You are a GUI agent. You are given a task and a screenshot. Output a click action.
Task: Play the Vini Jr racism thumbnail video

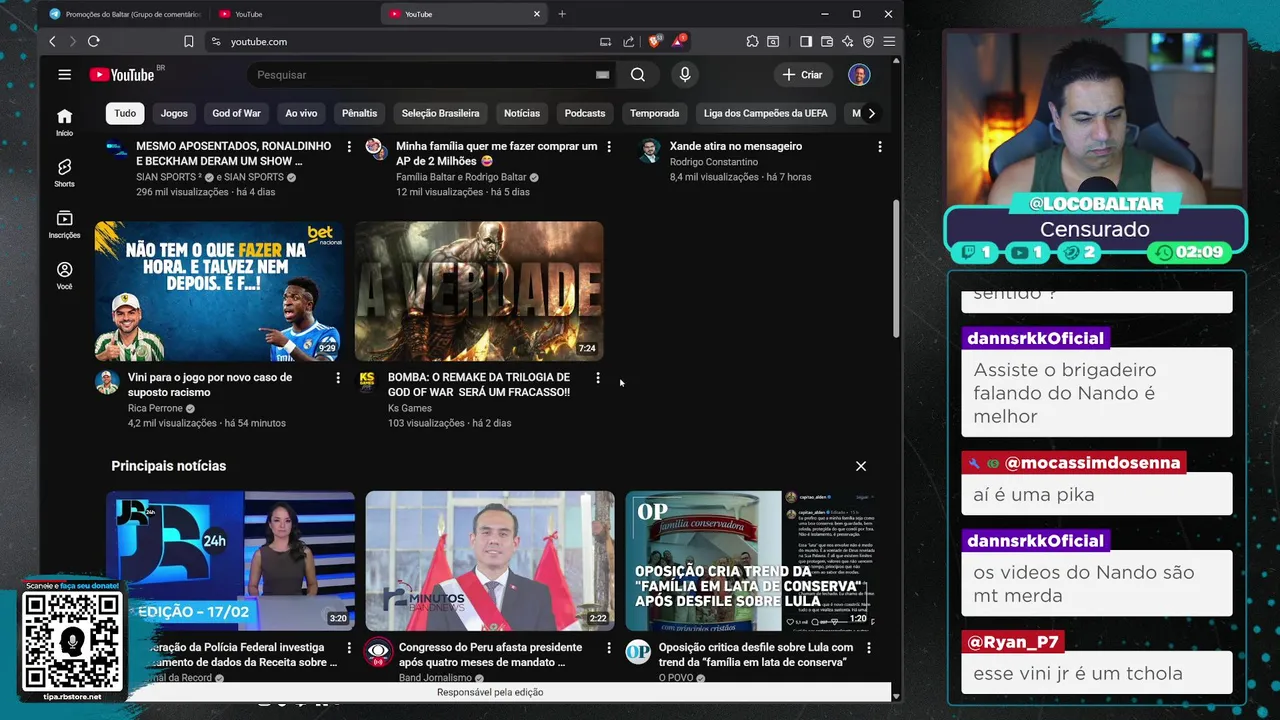pos(219,291)
